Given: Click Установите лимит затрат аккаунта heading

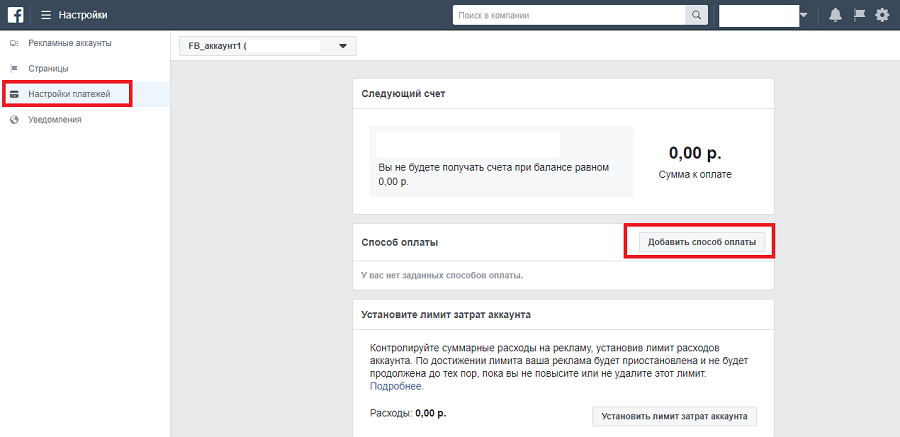Looking at the screenshot, I should [x=446, y=315].
